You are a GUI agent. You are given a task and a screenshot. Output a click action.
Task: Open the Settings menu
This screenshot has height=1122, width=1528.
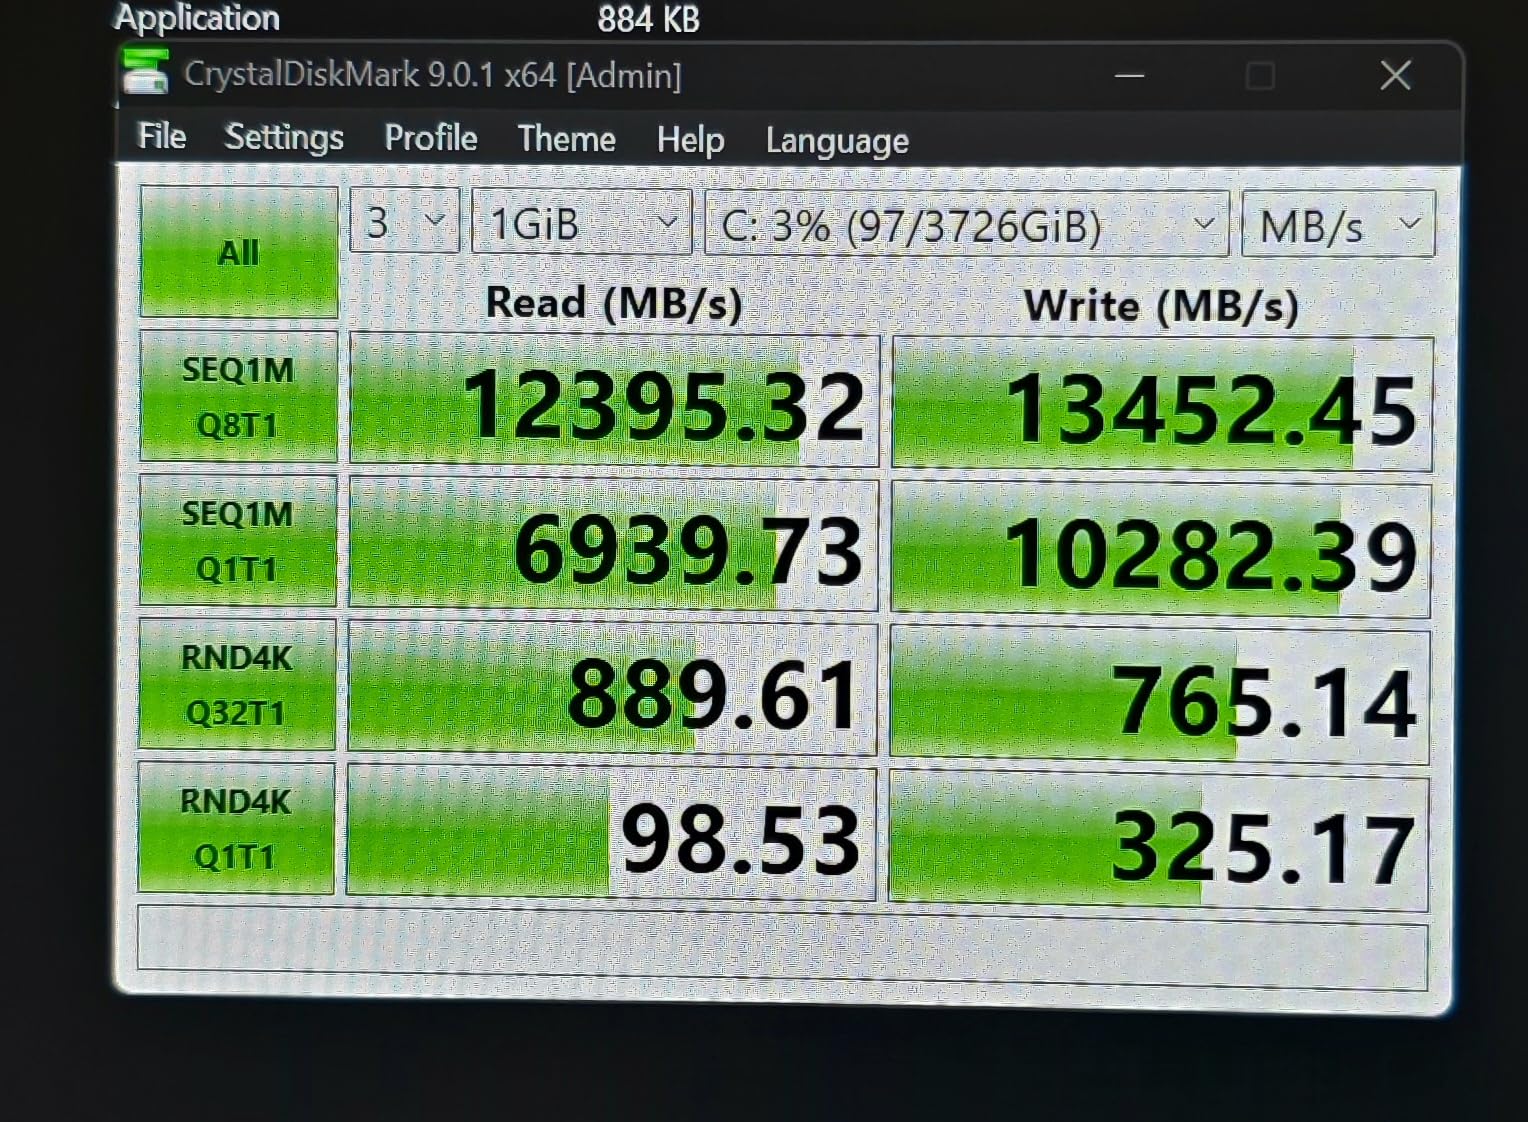tap(284, 137)
